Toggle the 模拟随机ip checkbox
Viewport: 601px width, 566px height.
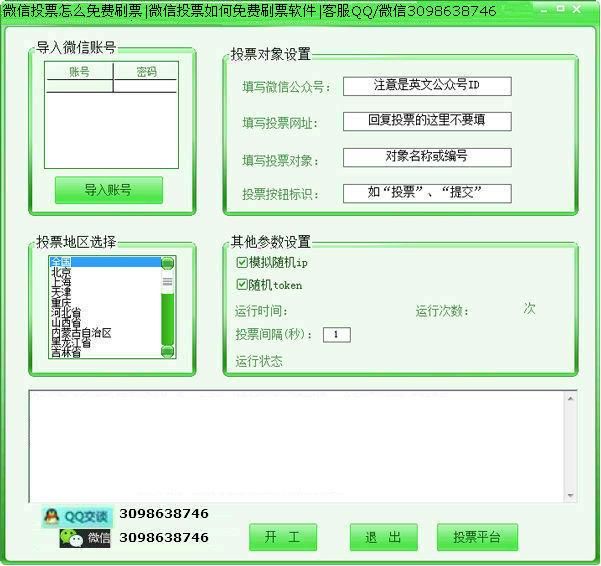(x=241, y=262)
